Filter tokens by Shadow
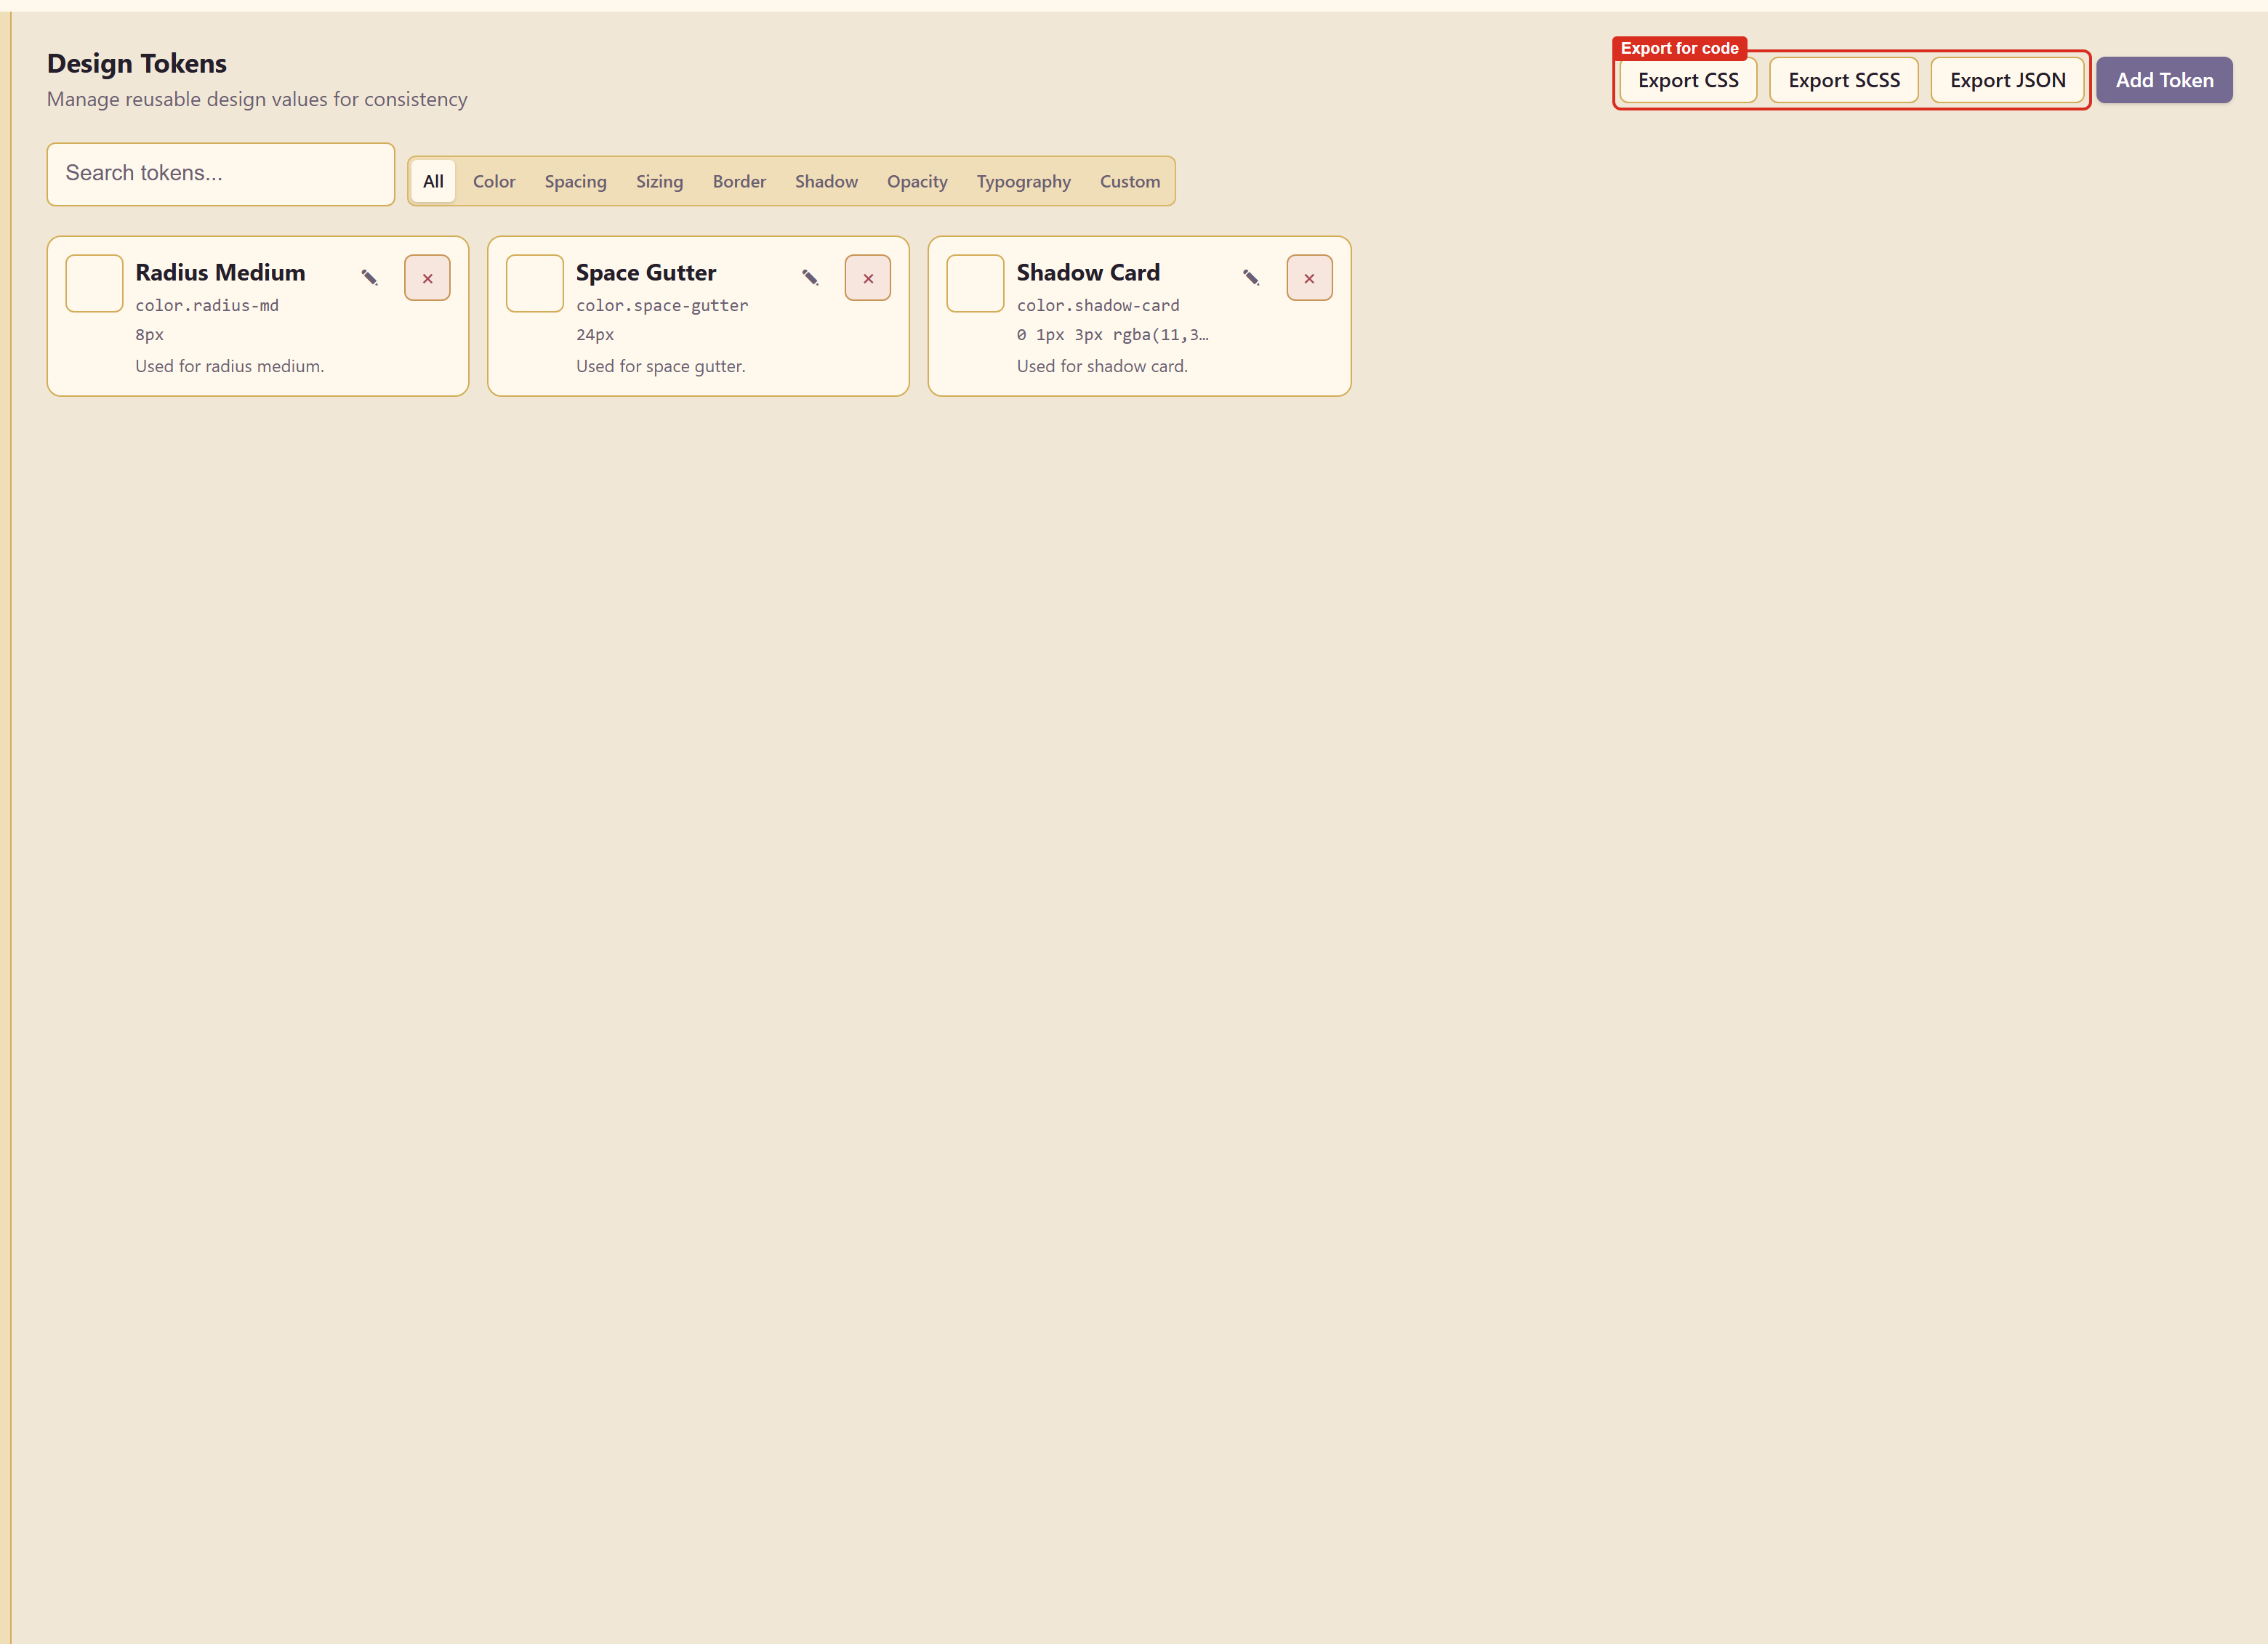This screenshot has width=2268, height=1644. (x=826, y=181)
